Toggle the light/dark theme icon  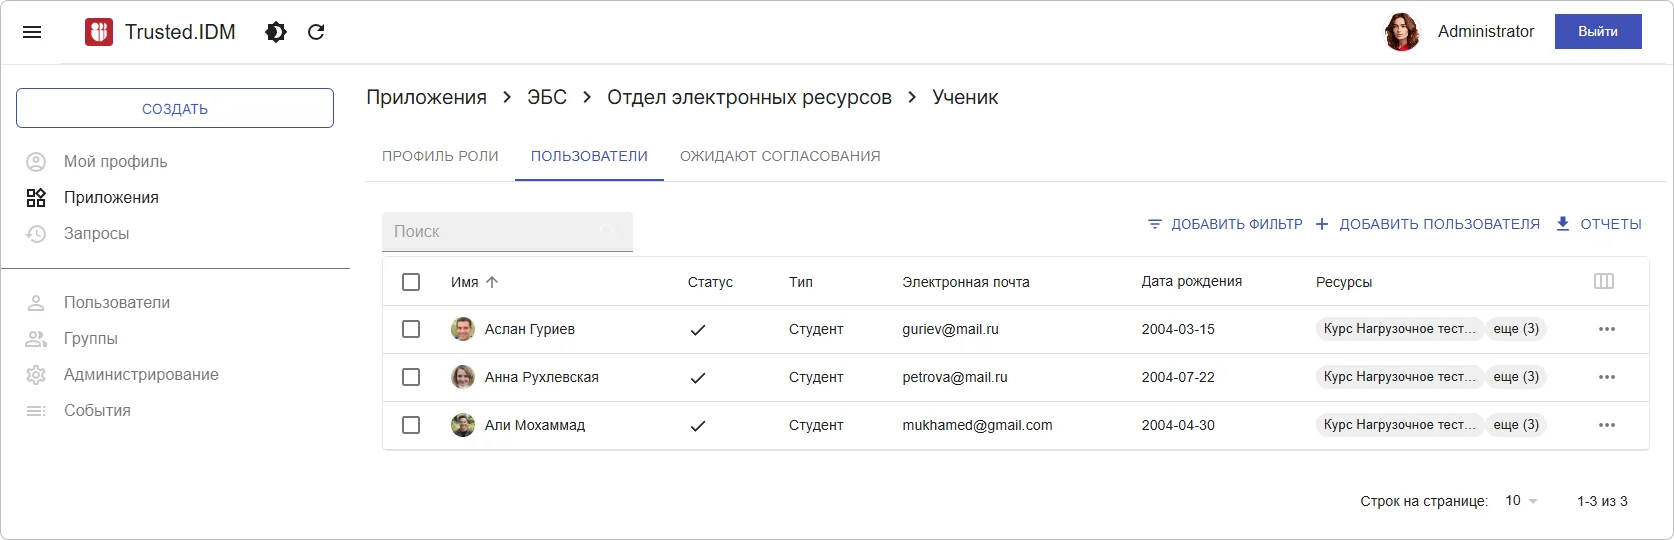[x=276, y=32]
